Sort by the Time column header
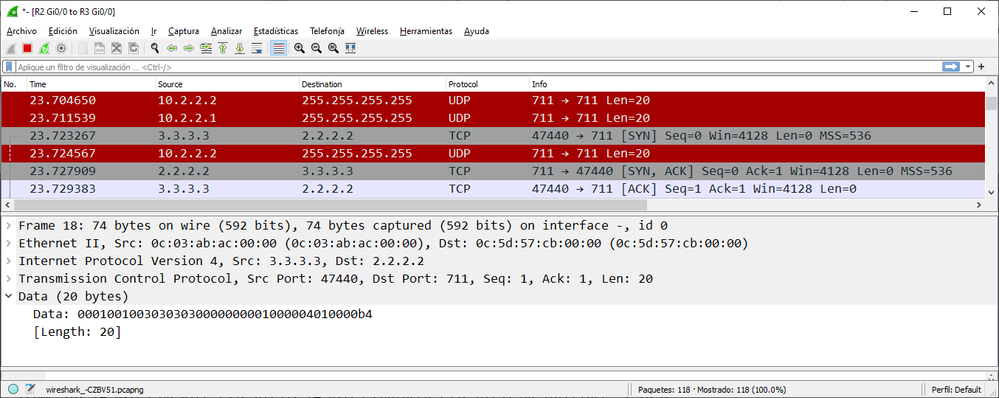Image resolution: width=999 pixels, height=398 pixels. [92, 84]
